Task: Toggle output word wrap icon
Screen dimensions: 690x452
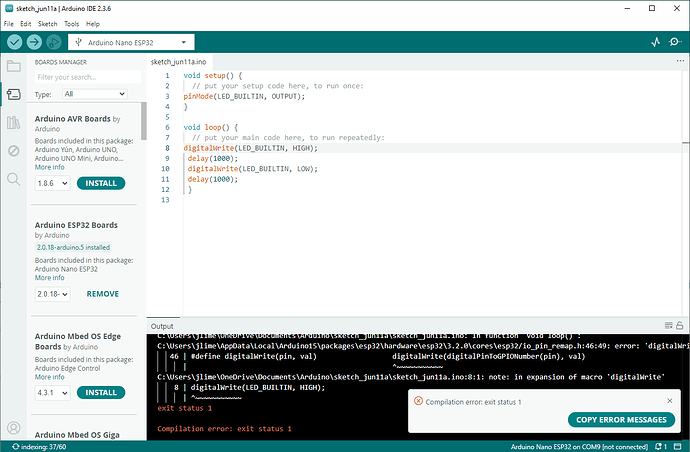Action: (668, 326)
